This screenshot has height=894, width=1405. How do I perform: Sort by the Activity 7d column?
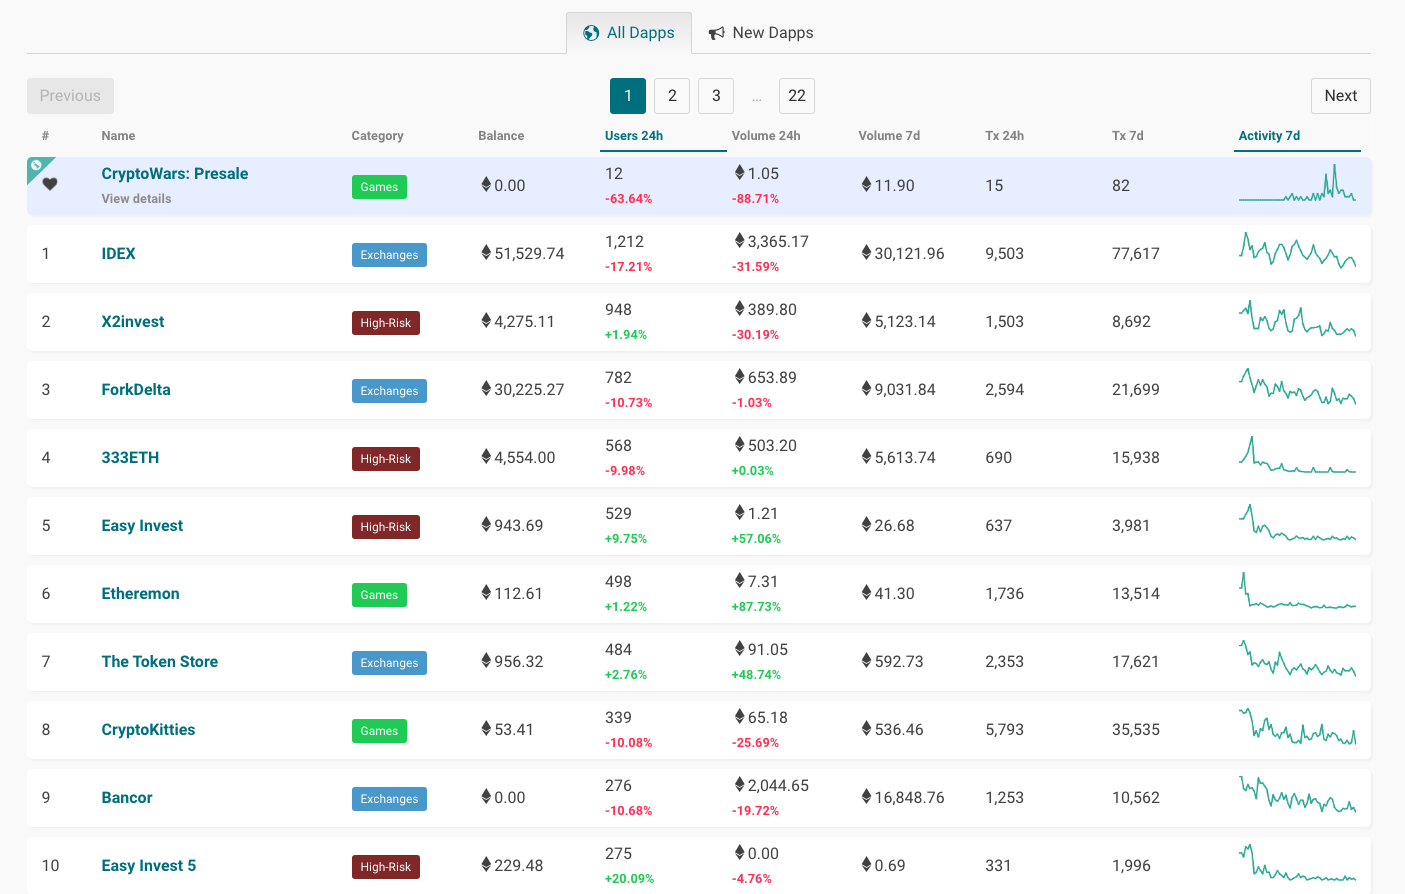tap(1269, 136)
